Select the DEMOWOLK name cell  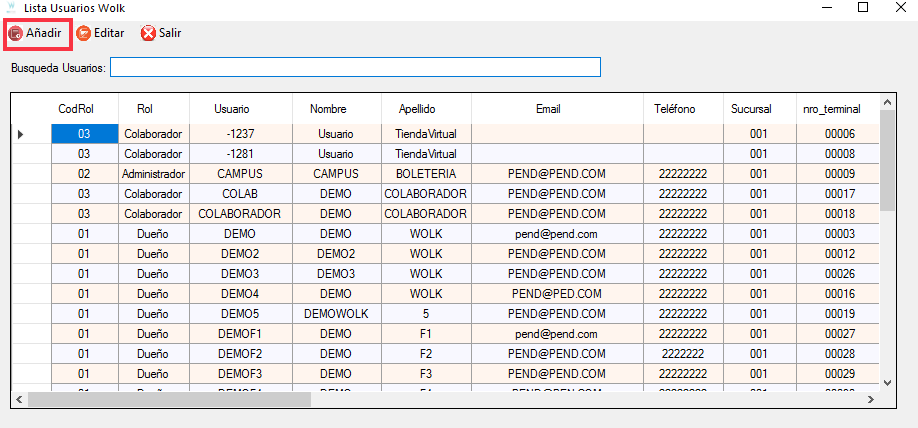pos(336,313)
